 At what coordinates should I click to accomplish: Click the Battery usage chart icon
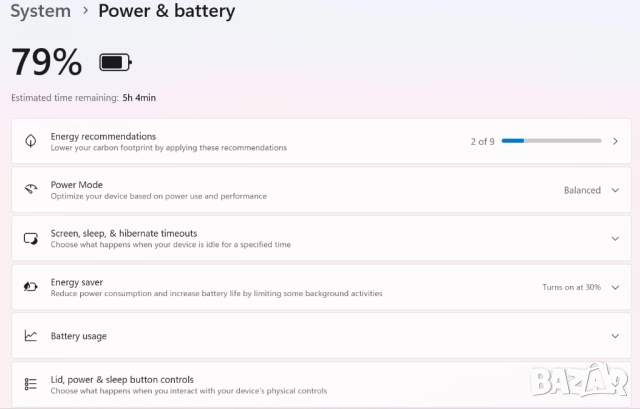coord(31,336)
